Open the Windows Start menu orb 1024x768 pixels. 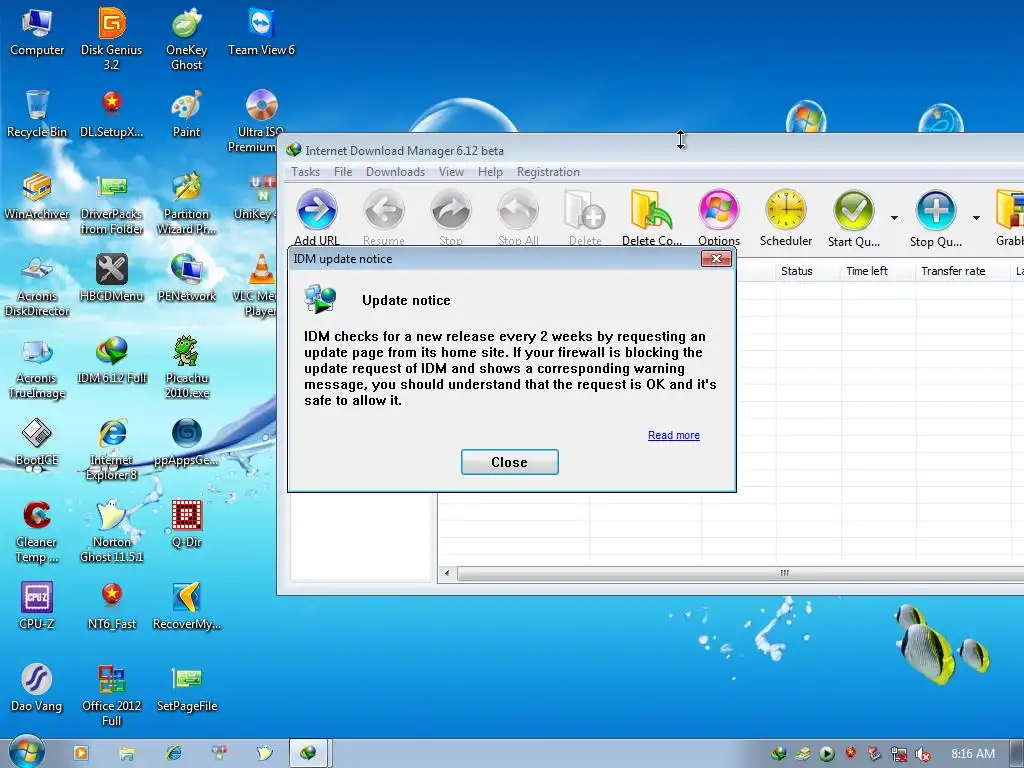coord(27,752)
